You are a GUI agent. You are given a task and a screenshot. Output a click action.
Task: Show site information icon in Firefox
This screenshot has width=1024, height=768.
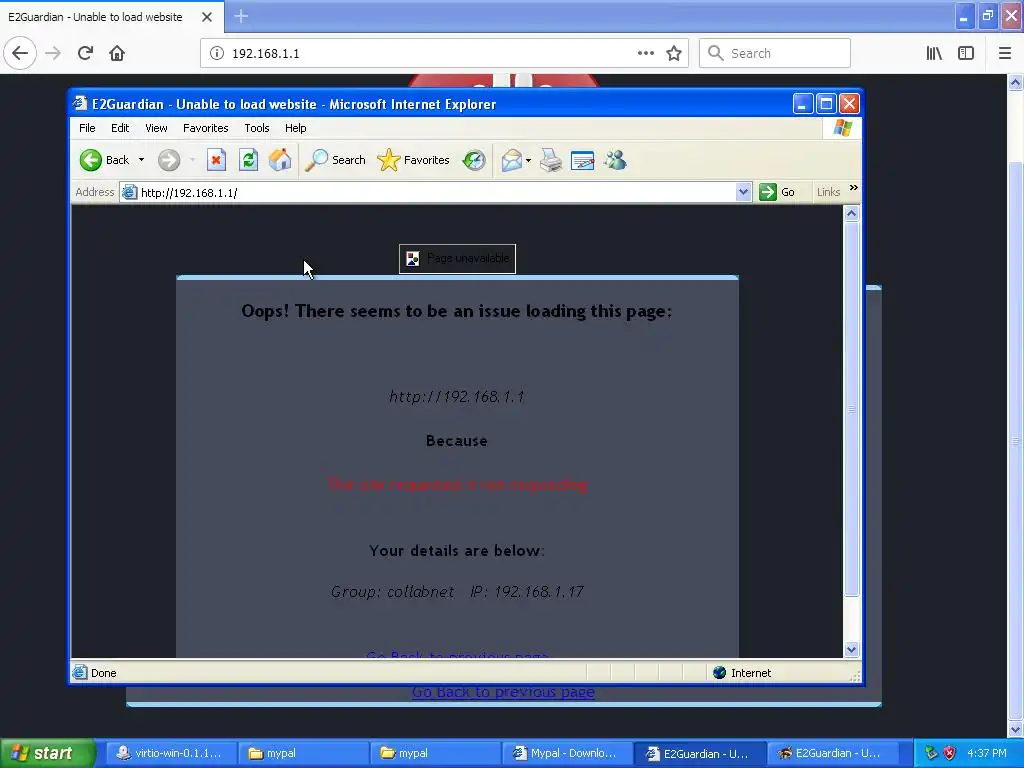(x=216, y=54)
